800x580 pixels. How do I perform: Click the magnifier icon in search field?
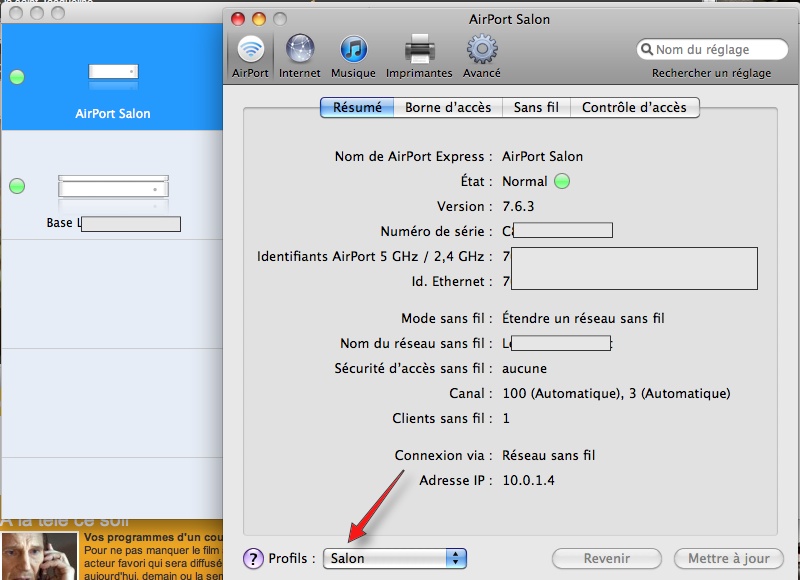[x=646, y=50]
